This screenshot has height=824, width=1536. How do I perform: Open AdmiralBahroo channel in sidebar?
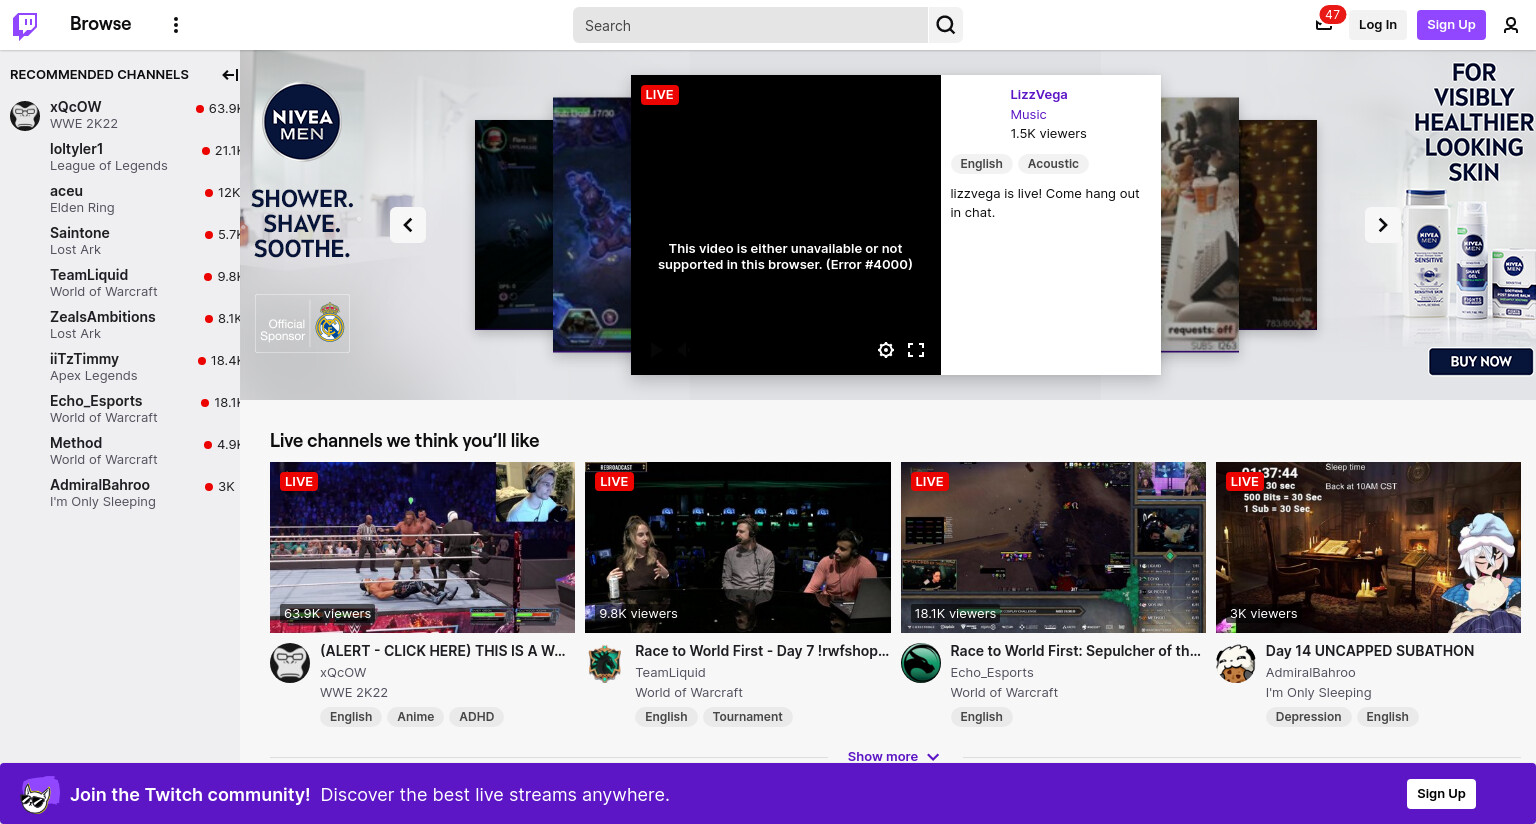[x=120, y=493]
